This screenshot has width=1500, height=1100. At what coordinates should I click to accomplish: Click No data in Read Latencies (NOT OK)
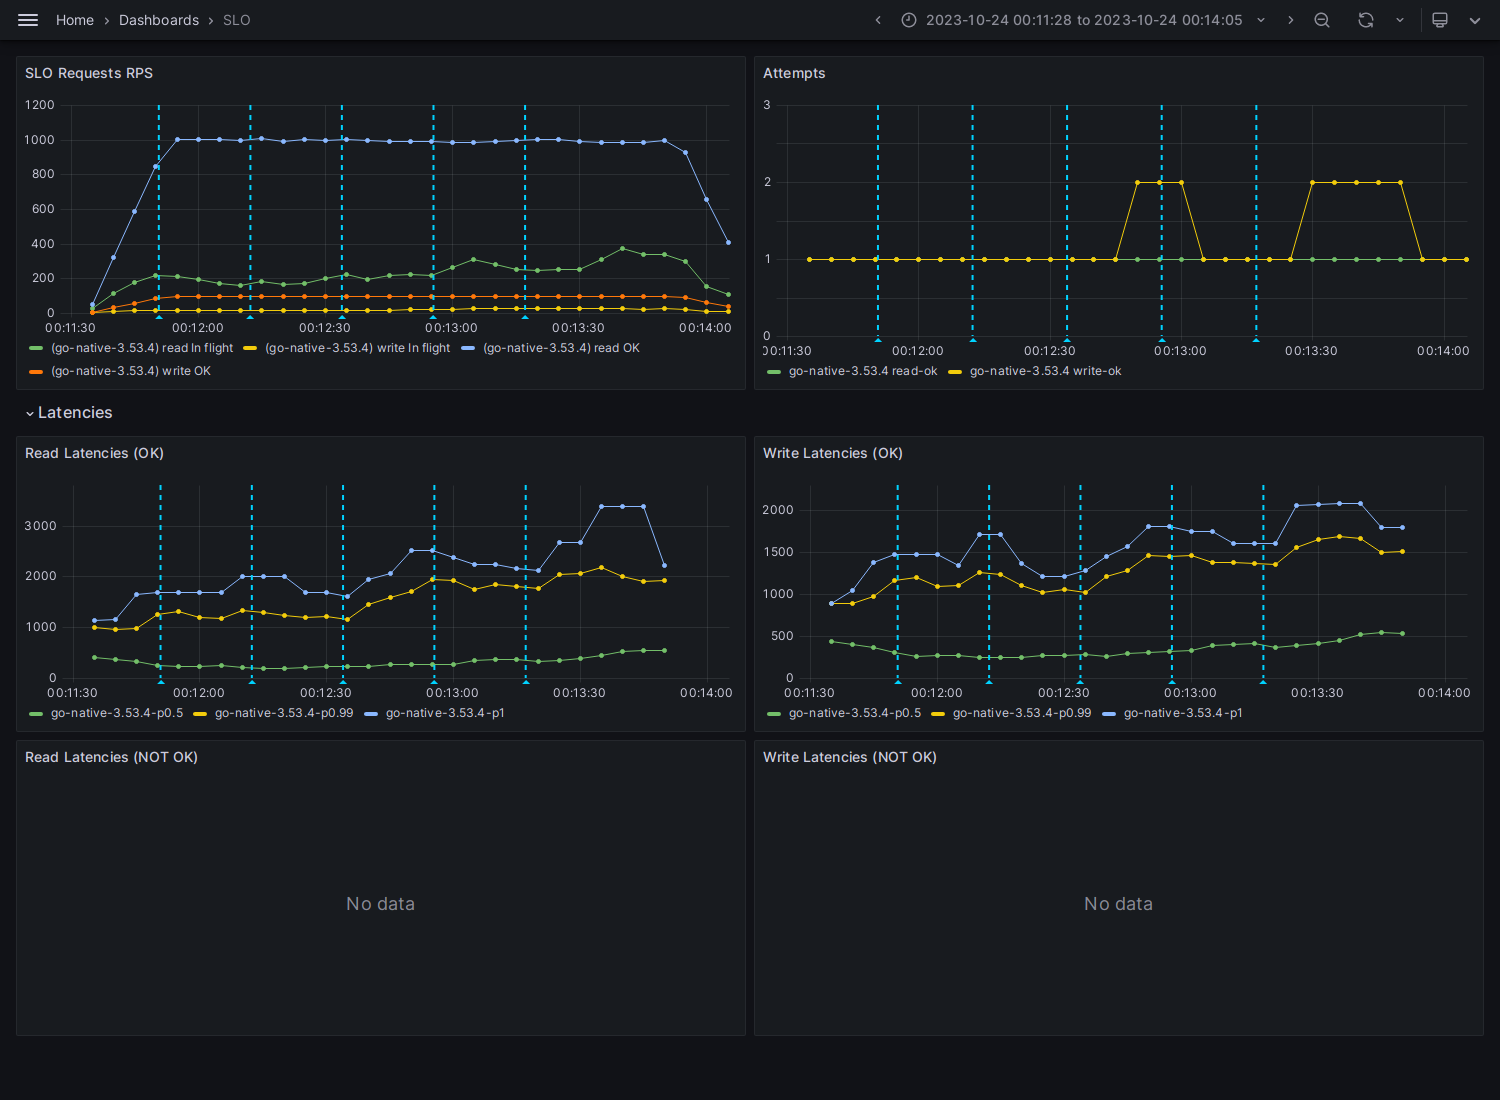click(x=380, y=904)
